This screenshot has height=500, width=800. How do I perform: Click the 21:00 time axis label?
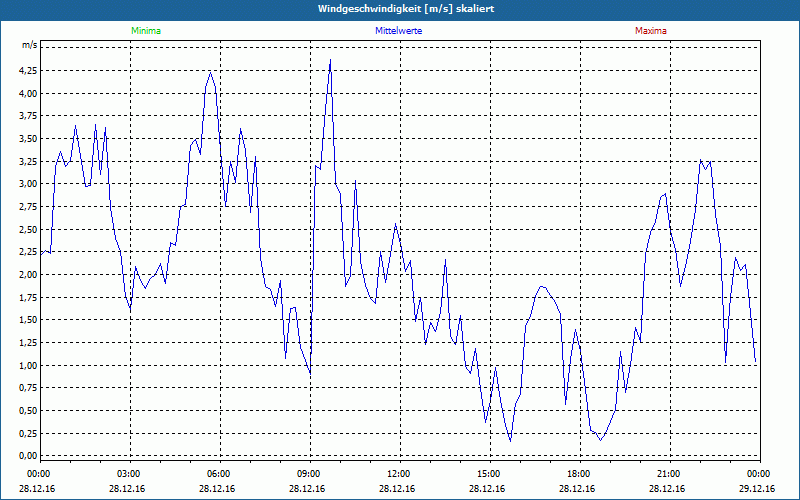click(x=669, y=474)
